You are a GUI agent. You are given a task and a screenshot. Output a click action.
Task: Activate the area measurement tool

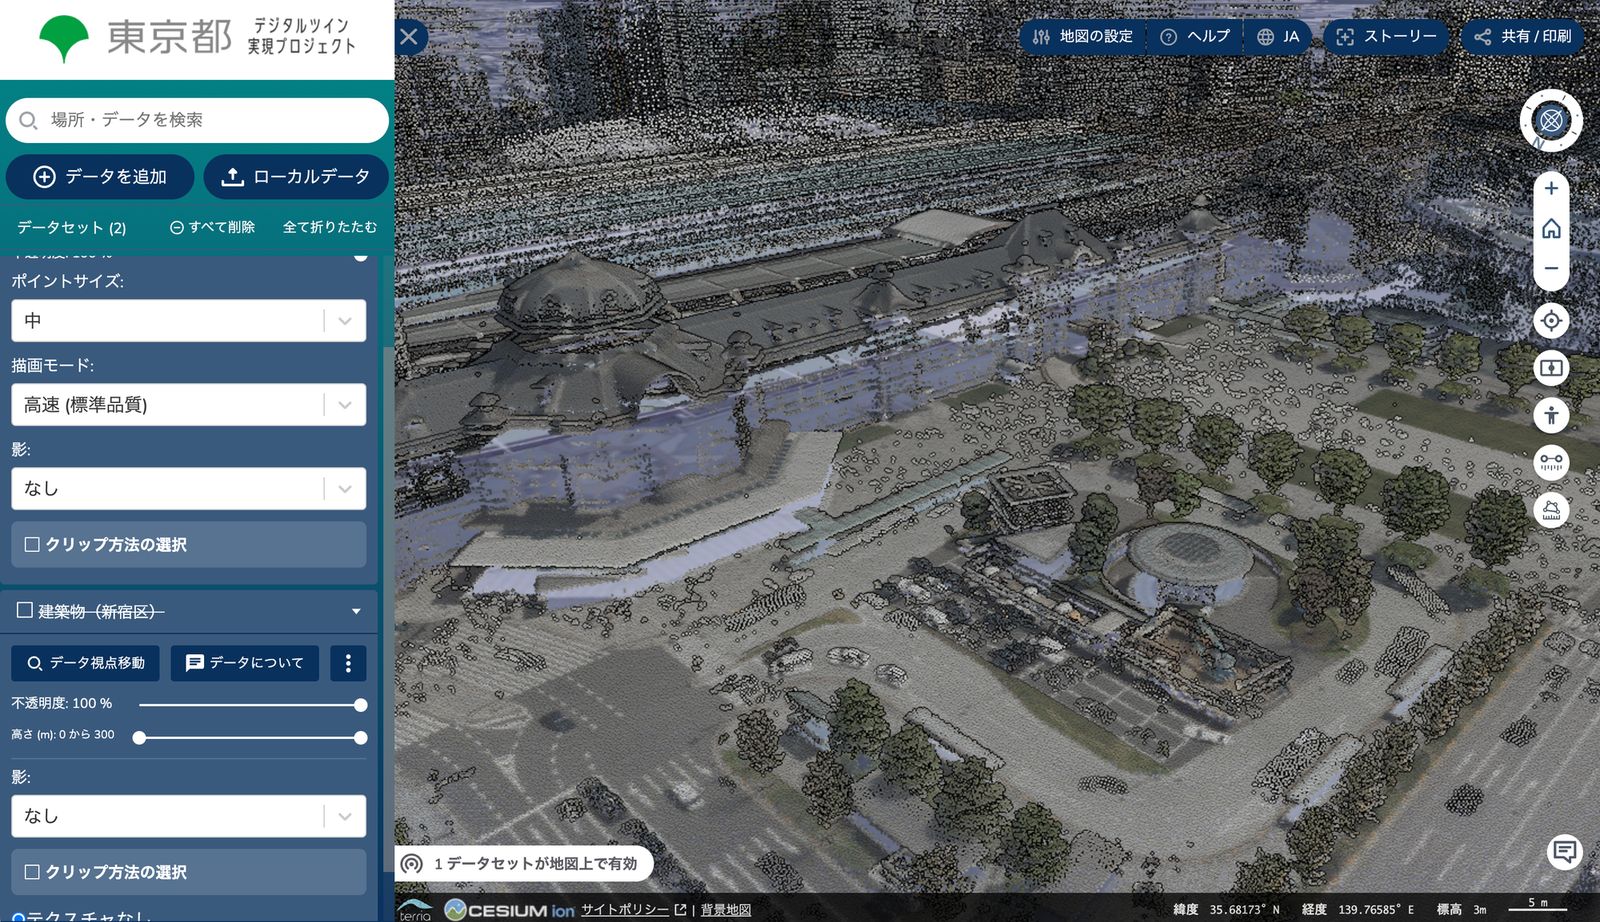pyautogui.click(x=1551, y=510)
